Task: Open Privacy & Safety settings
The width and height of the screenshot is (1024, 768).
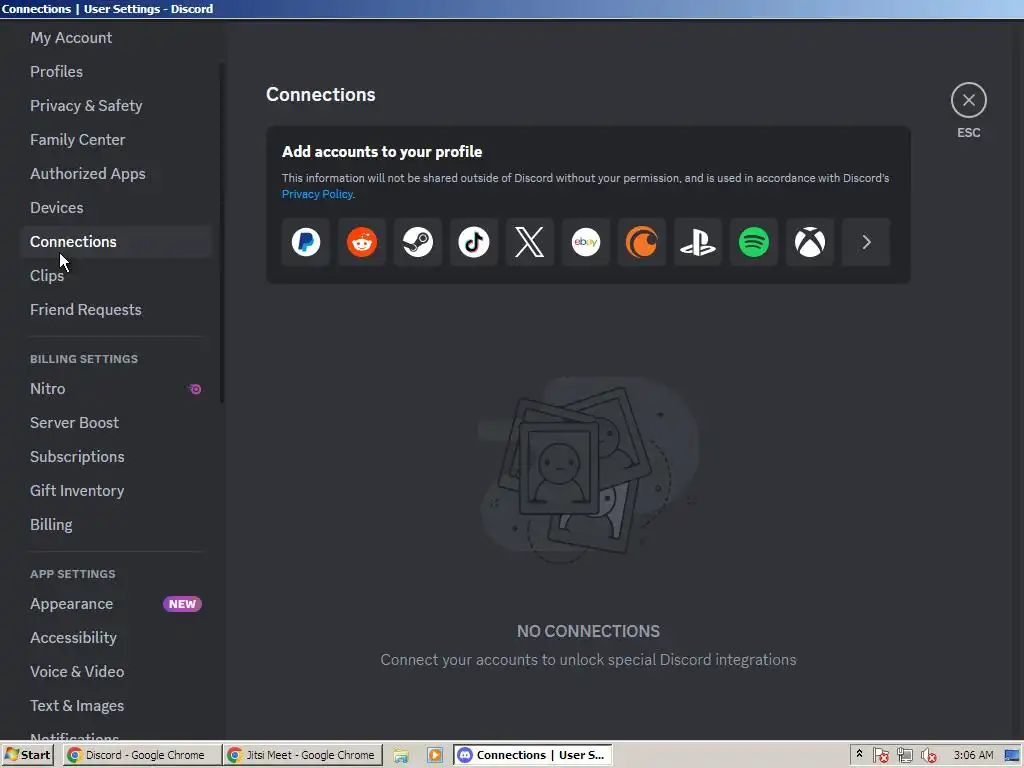Action: click(x=116, y=106)
